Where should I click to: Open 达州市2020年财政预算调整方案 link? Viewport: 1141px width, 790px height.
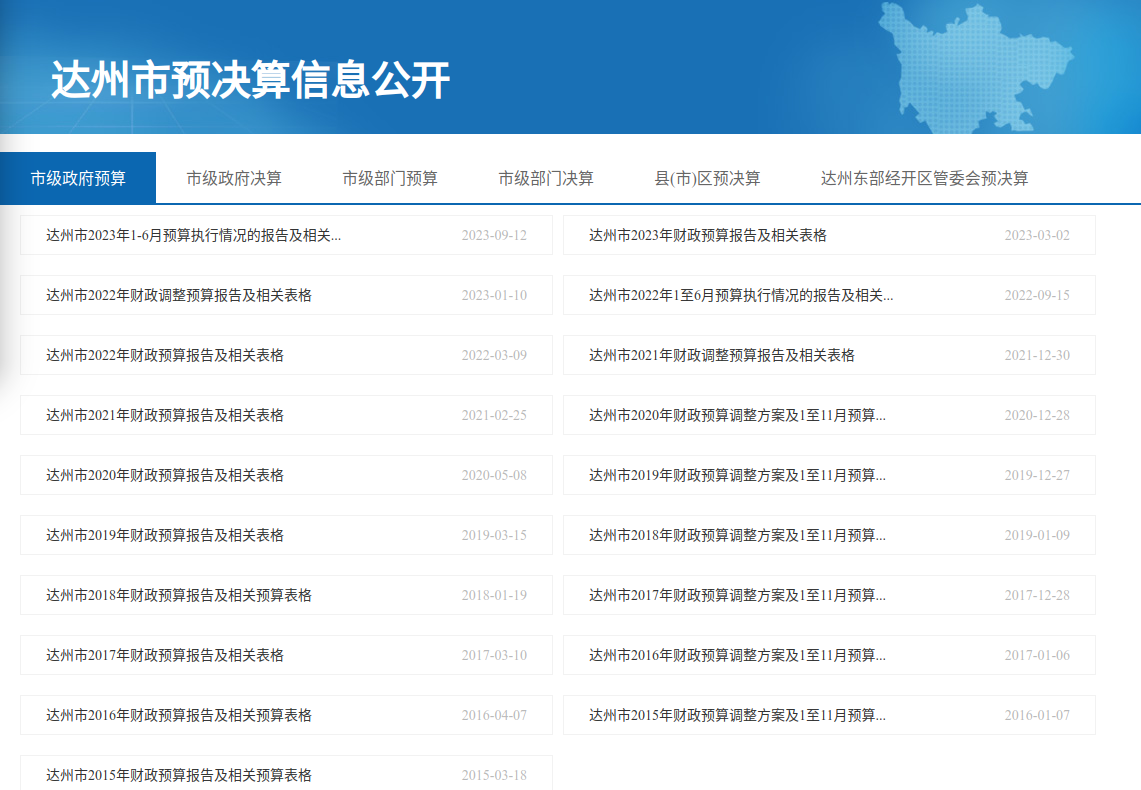tap(736, 416)
